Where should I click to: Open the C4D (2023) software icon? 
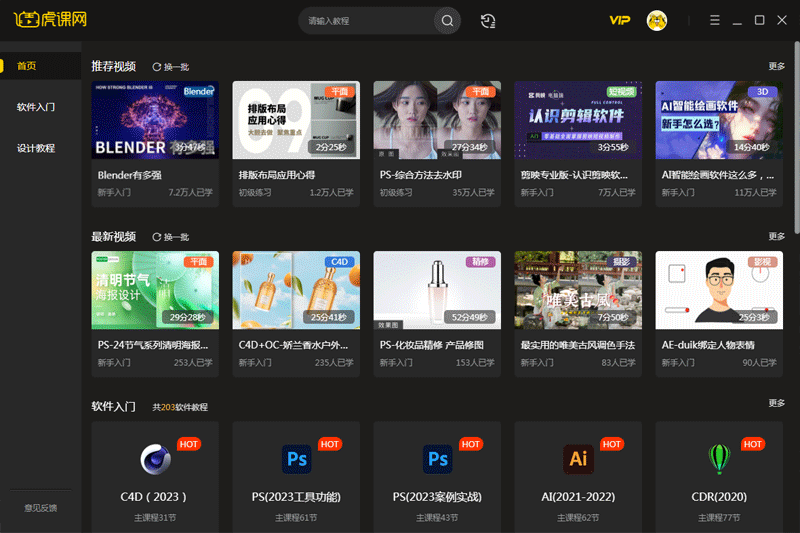[x=156, y=459]
